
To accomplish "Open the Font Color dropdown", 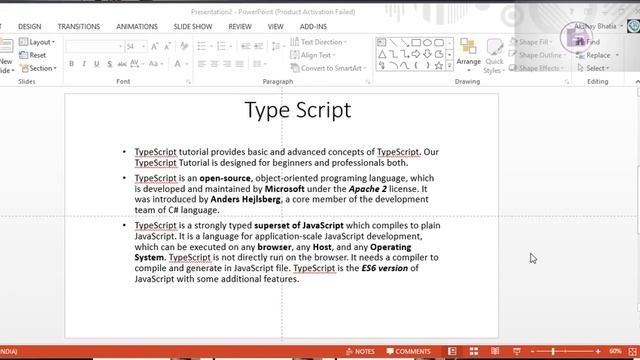I will 187,64.
